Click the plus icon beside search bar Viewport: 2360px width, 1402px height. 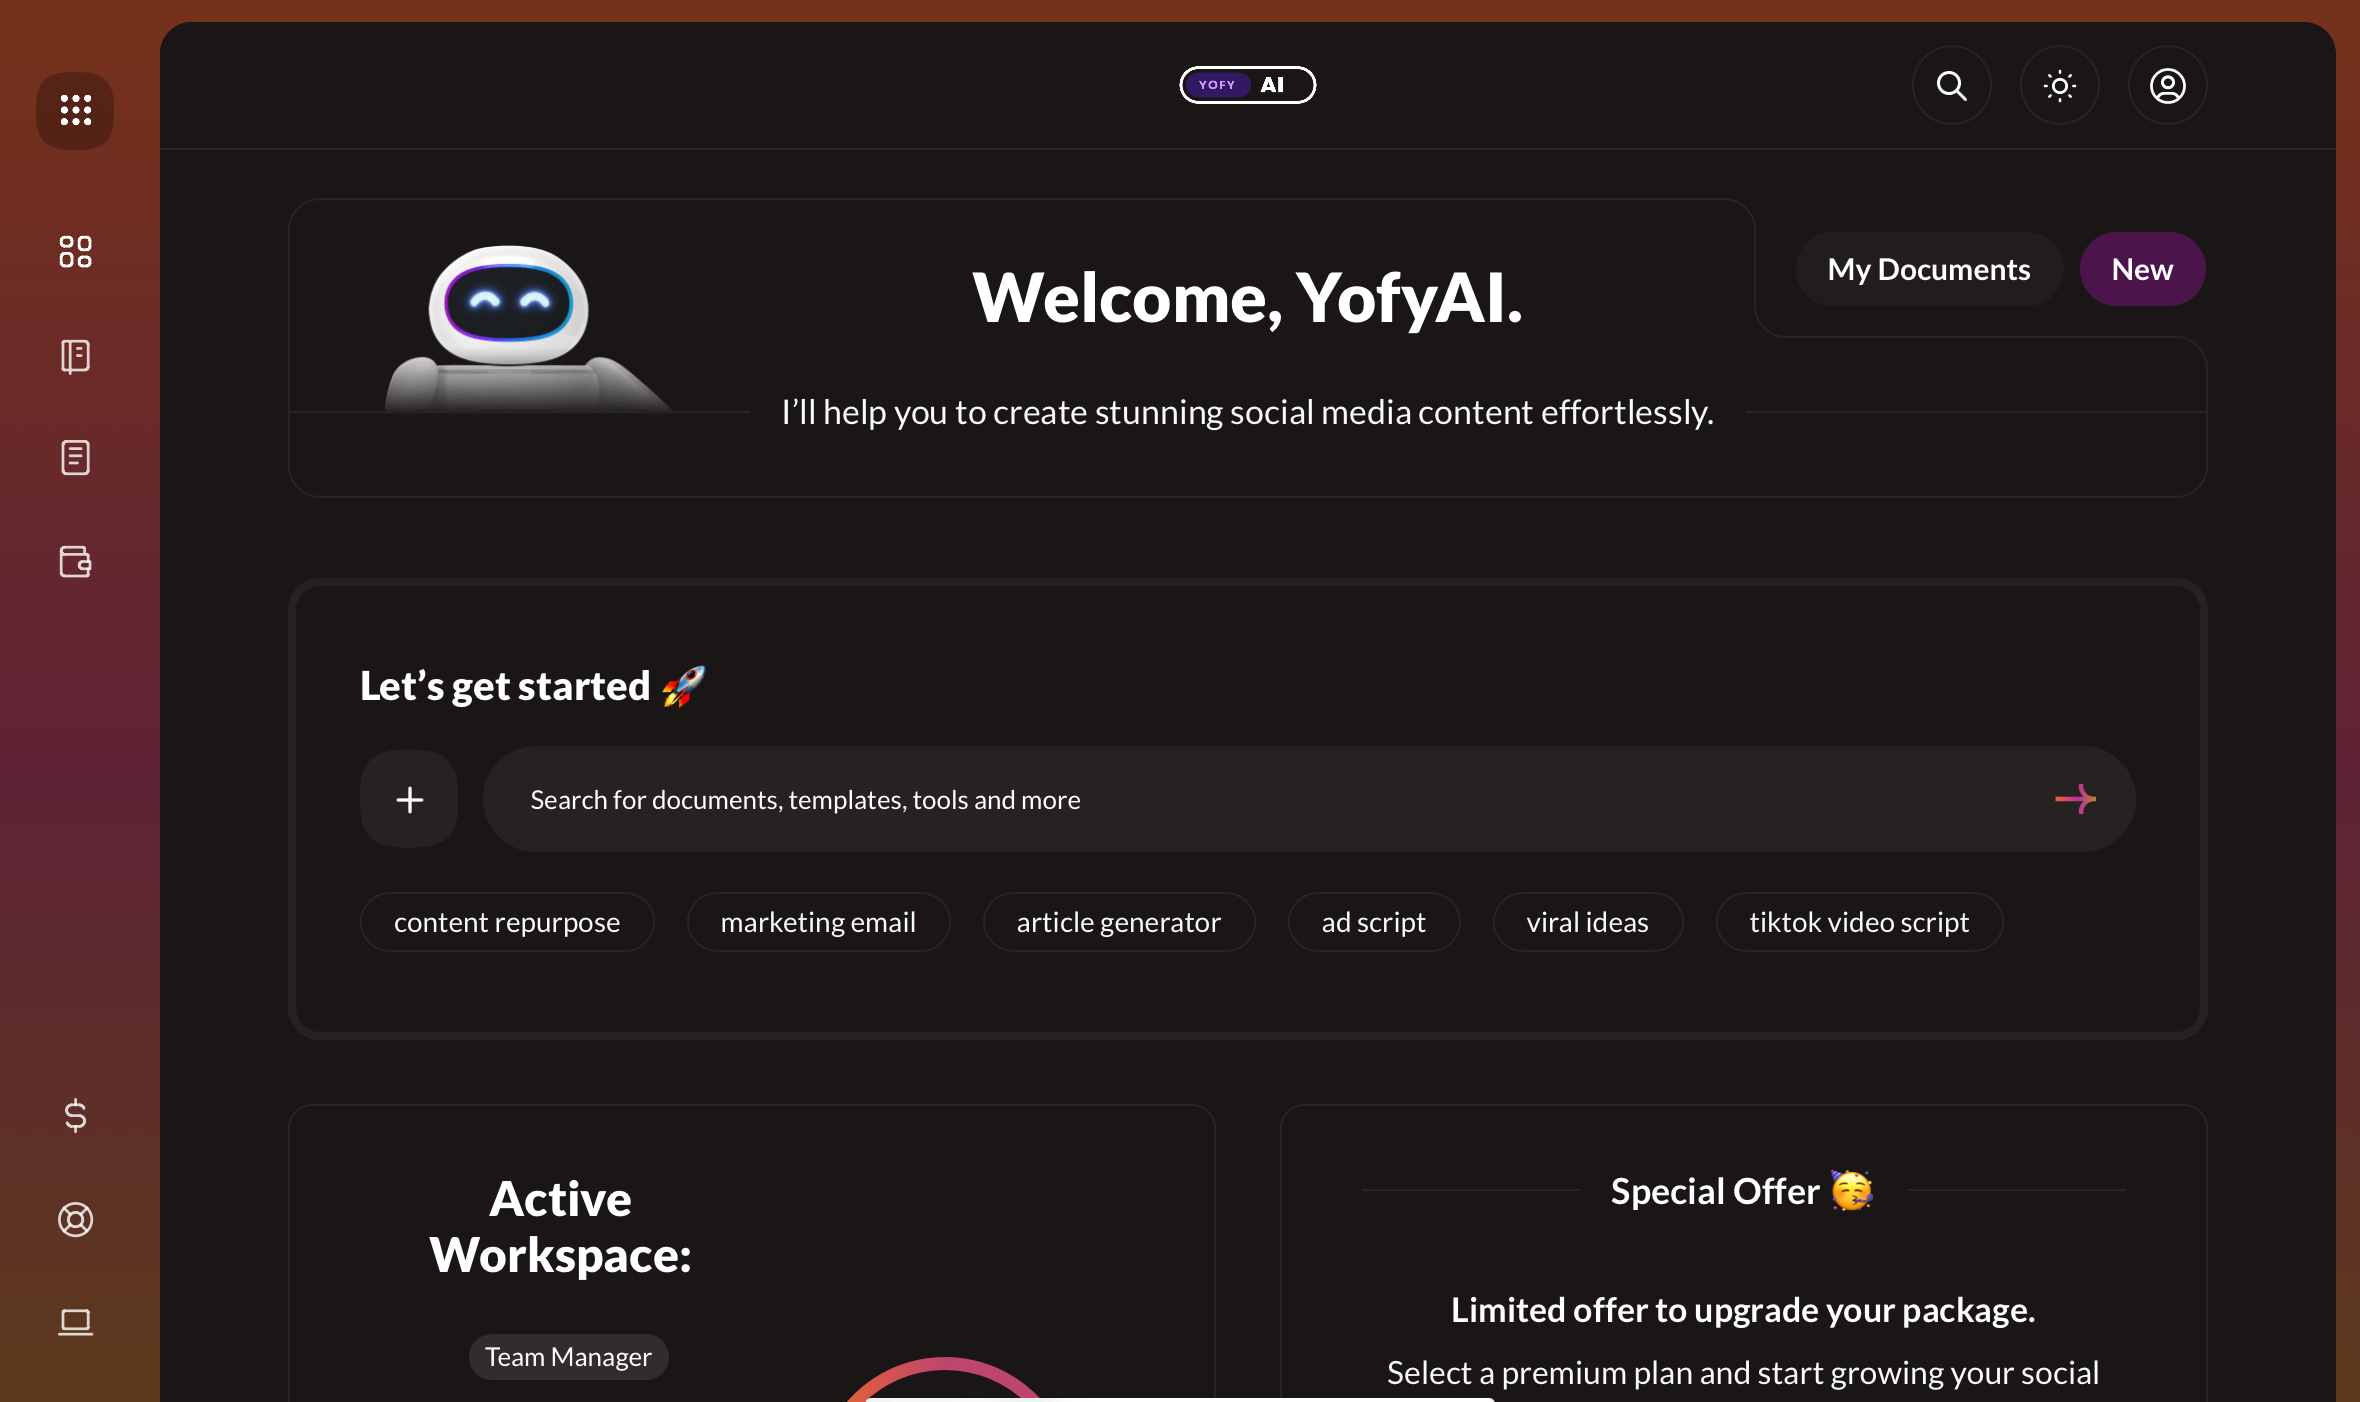(409, 798)
